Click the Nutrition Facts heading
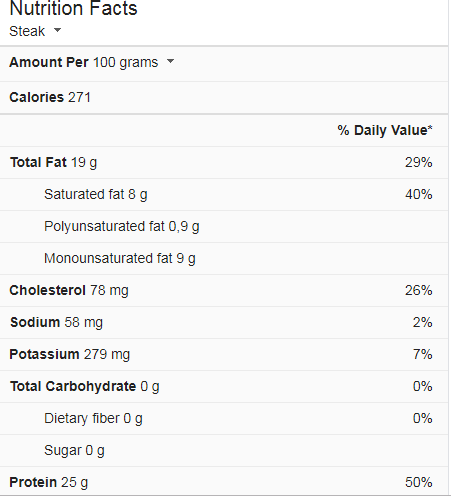Screen dimensions: 451x496 point(73,8)
